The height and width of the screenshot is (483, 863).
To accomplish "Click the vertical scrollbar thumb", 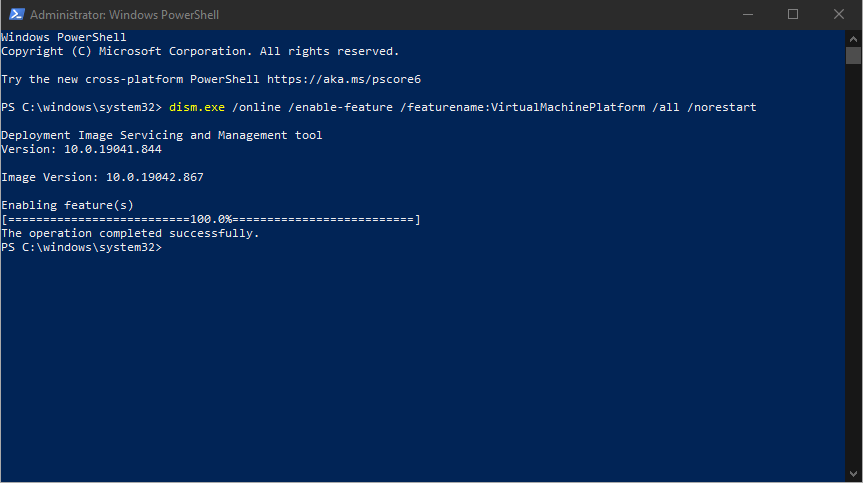I will coord(853,56).
